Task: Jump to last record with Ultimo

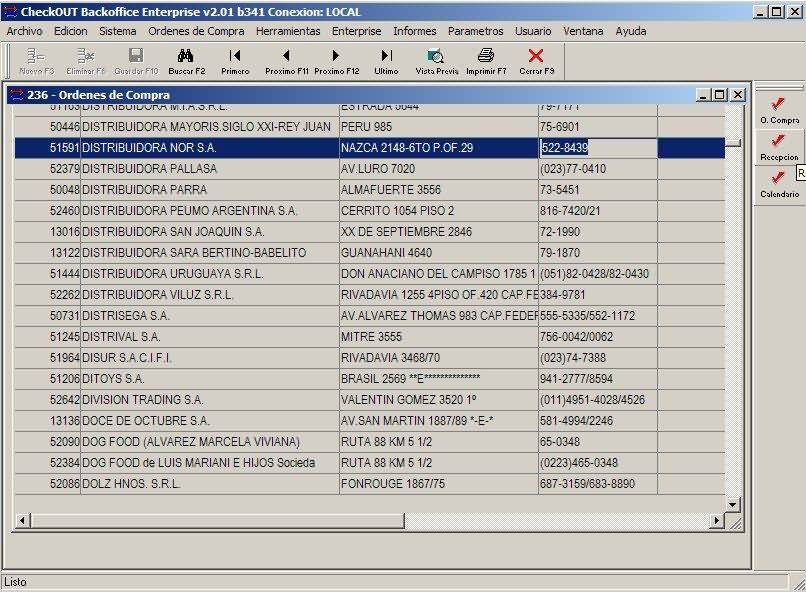Action: coord(386,61)
